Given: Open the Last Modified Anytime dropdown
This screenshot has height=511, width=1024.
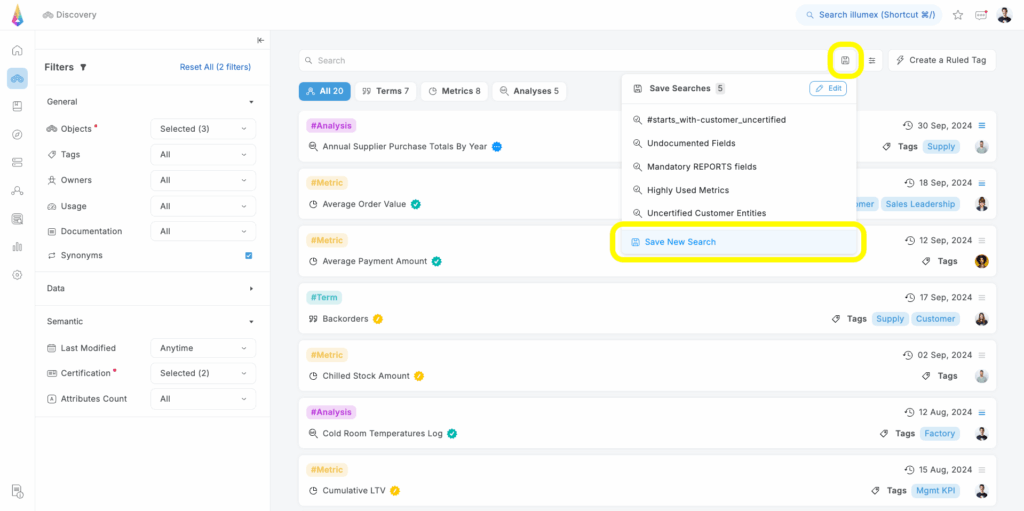Looking at the screenshot, I should pyautogui.click(x=203, y=348).
